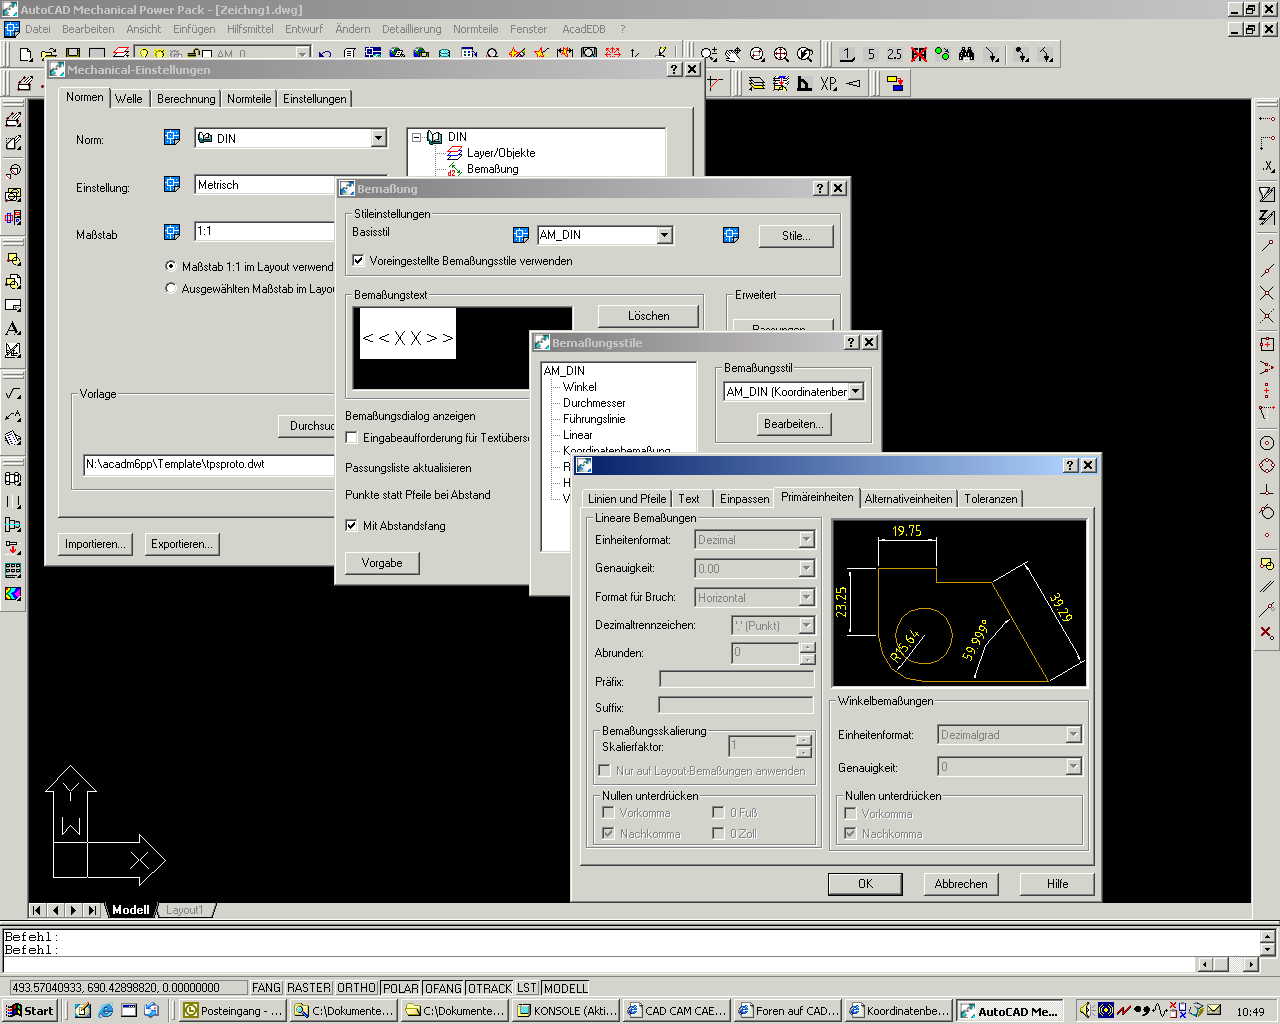Open the Dezimaltrennzeichen dropdown
The width and height of the screenshot is (1280, 1024).
click(x=806, y=625)
